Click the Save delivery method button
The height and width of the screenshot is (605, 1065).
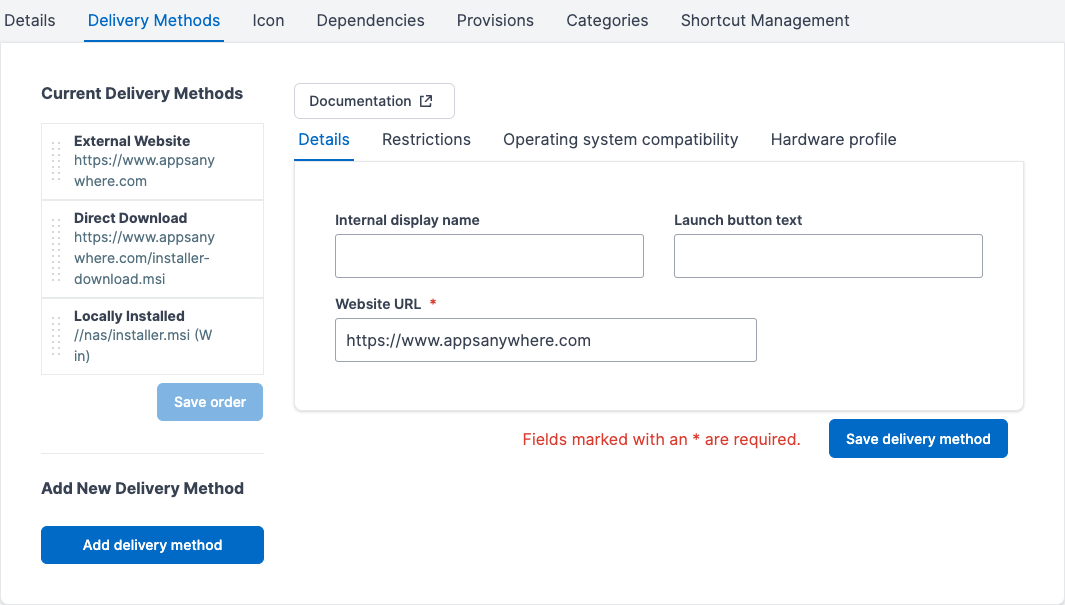click(918, 439)
